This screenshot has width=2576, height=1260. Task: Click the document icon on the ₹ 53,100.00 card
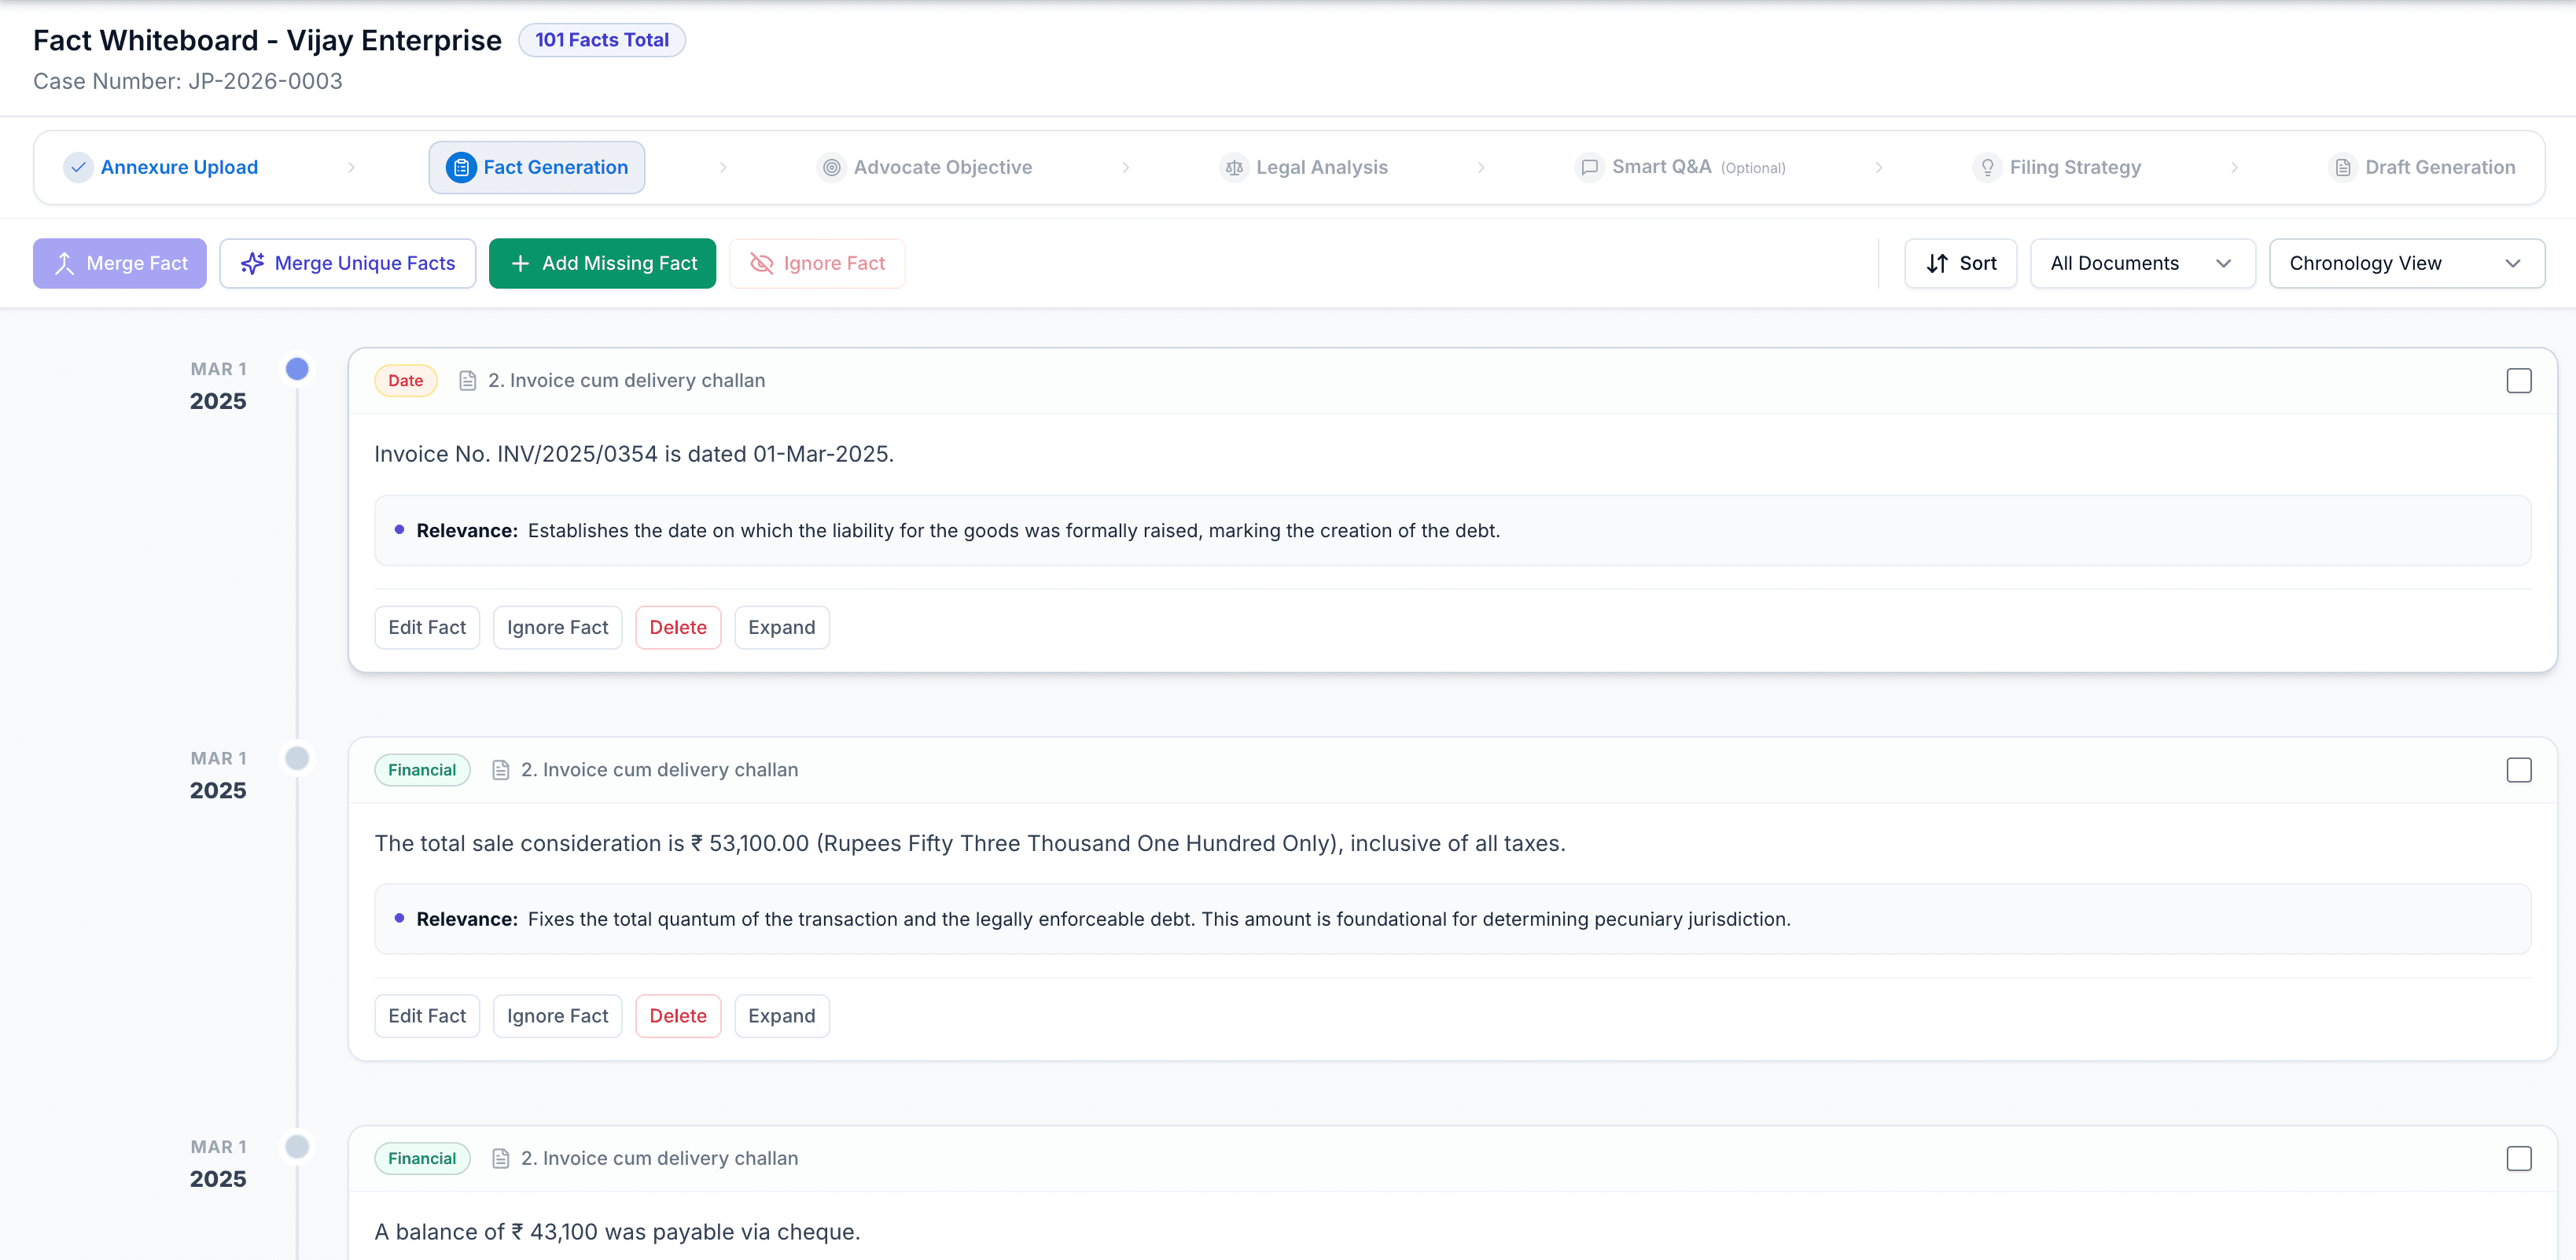coord(500,770)
